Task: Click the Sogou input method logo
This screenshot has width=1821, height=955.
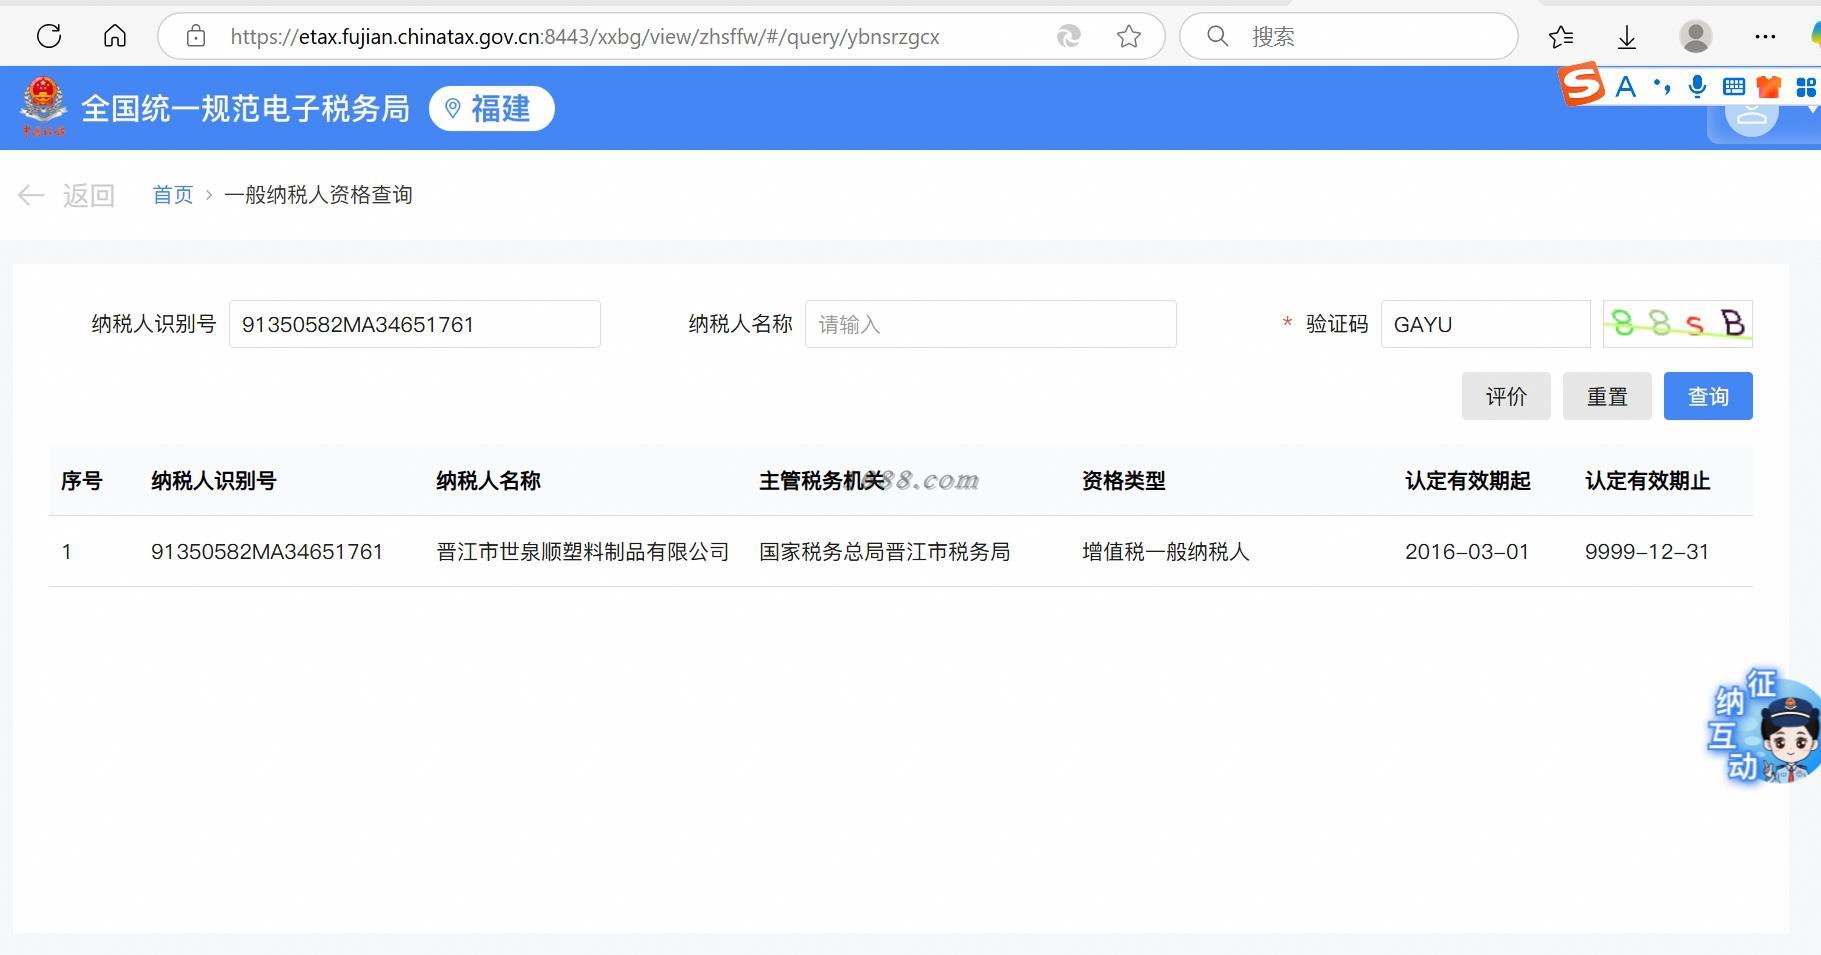Action: 1582,84
